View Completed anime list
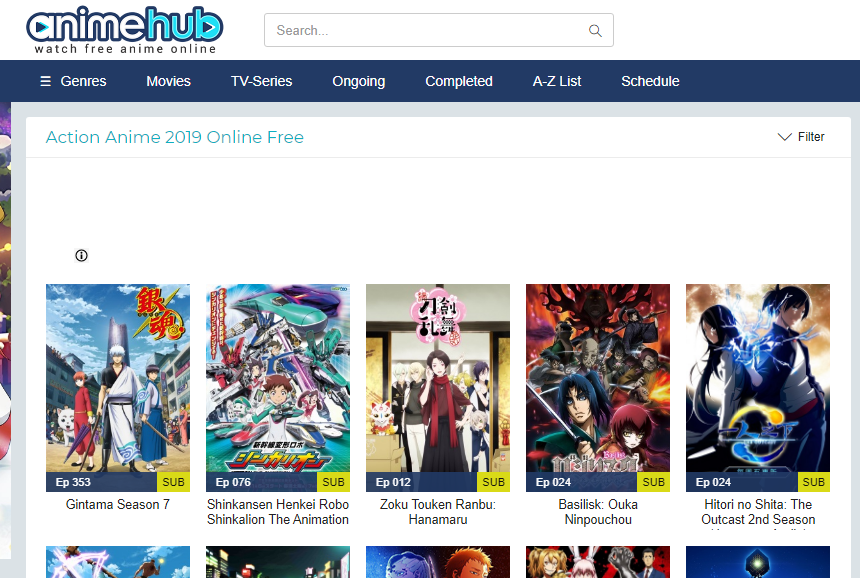Viewport: 860px width, 578px height. pyautogui.click(x=459, y=81)
